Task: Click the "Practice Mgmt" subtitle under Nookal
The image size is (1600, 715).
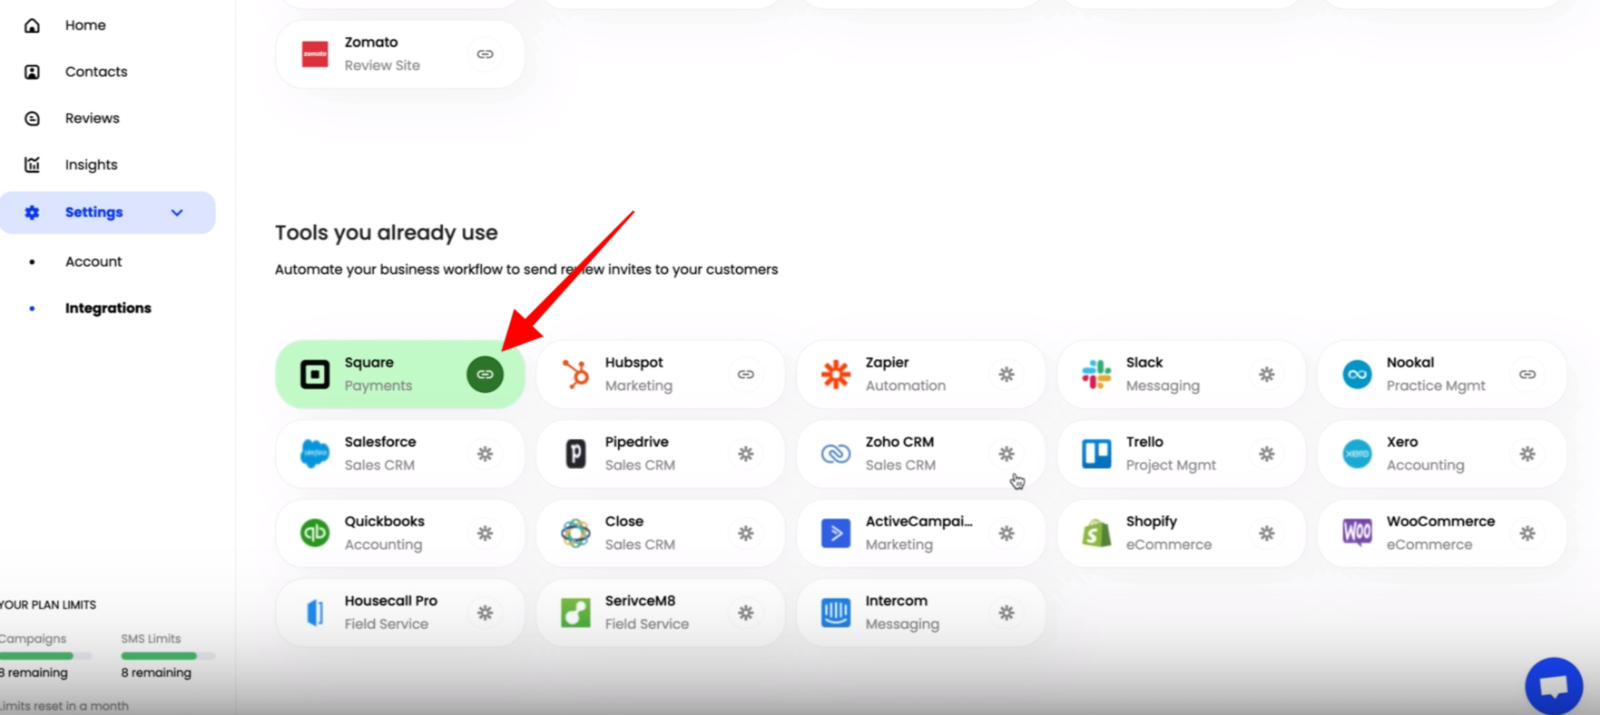Action: pos(1436,386)
